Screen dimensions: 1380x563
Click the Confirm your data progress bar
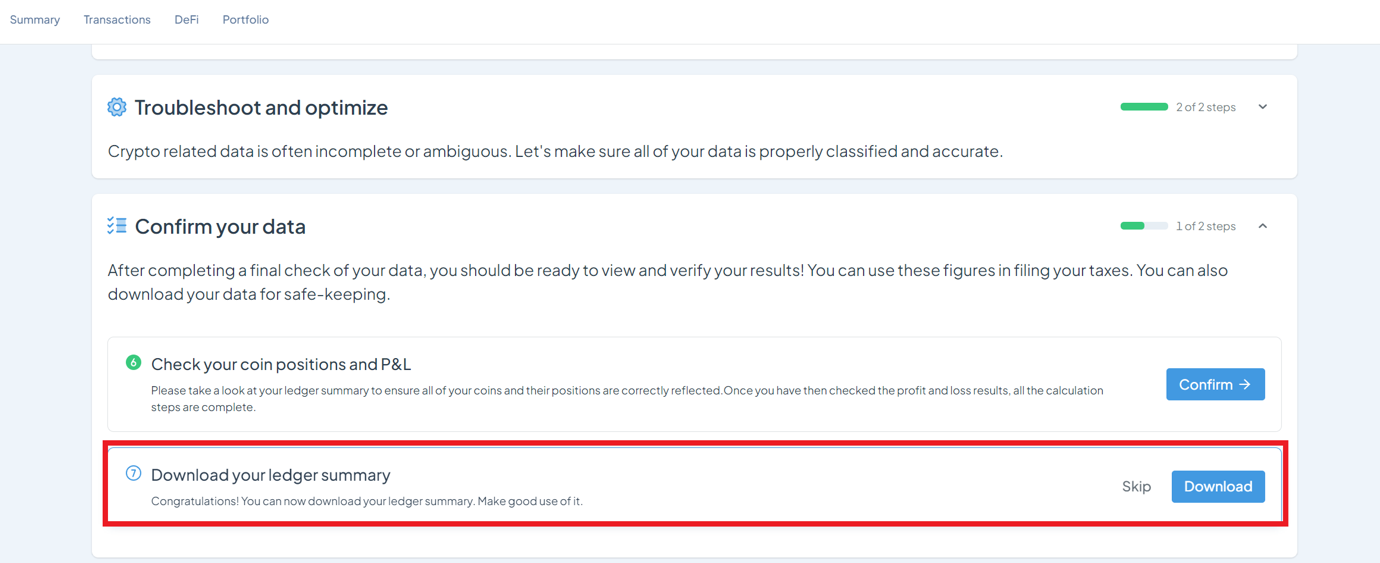1144,226
